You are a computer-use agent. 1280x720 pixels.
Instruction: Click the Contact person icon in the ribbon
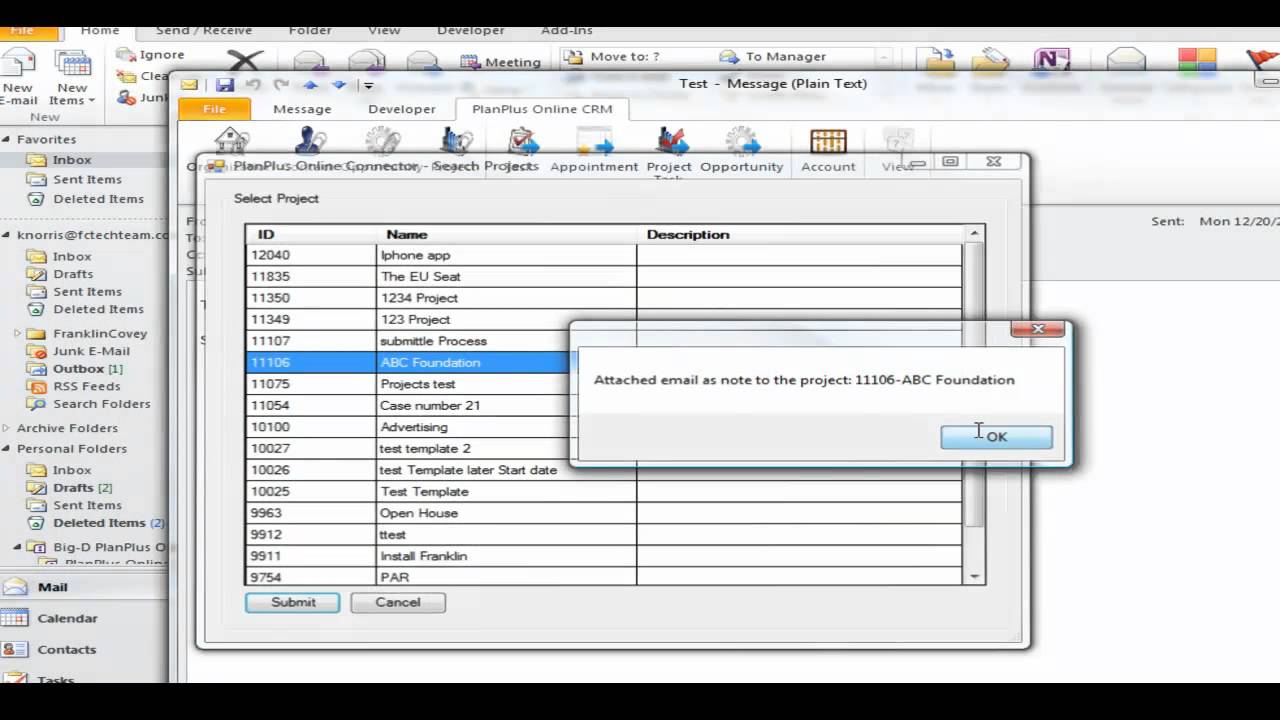pyautogui.click(x=309, y=141)
